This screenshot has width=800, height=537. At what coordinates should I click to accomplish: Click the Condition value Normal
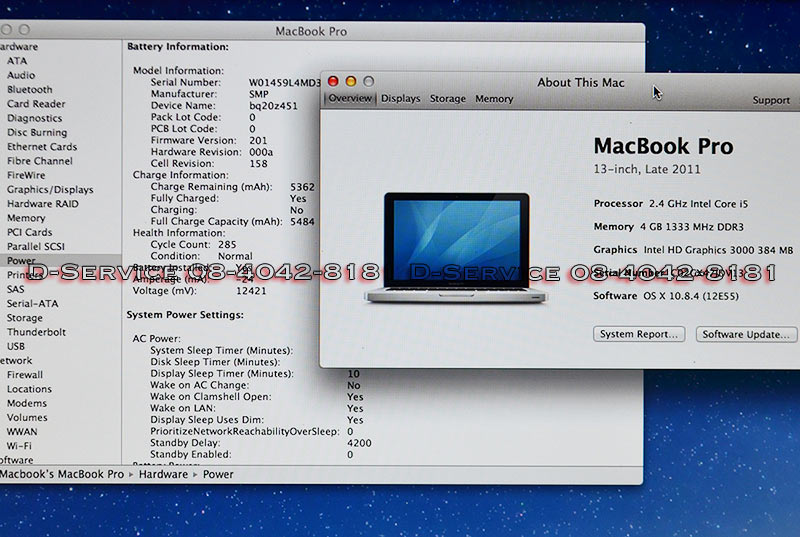pyautogui.click(x=235, y=257)
